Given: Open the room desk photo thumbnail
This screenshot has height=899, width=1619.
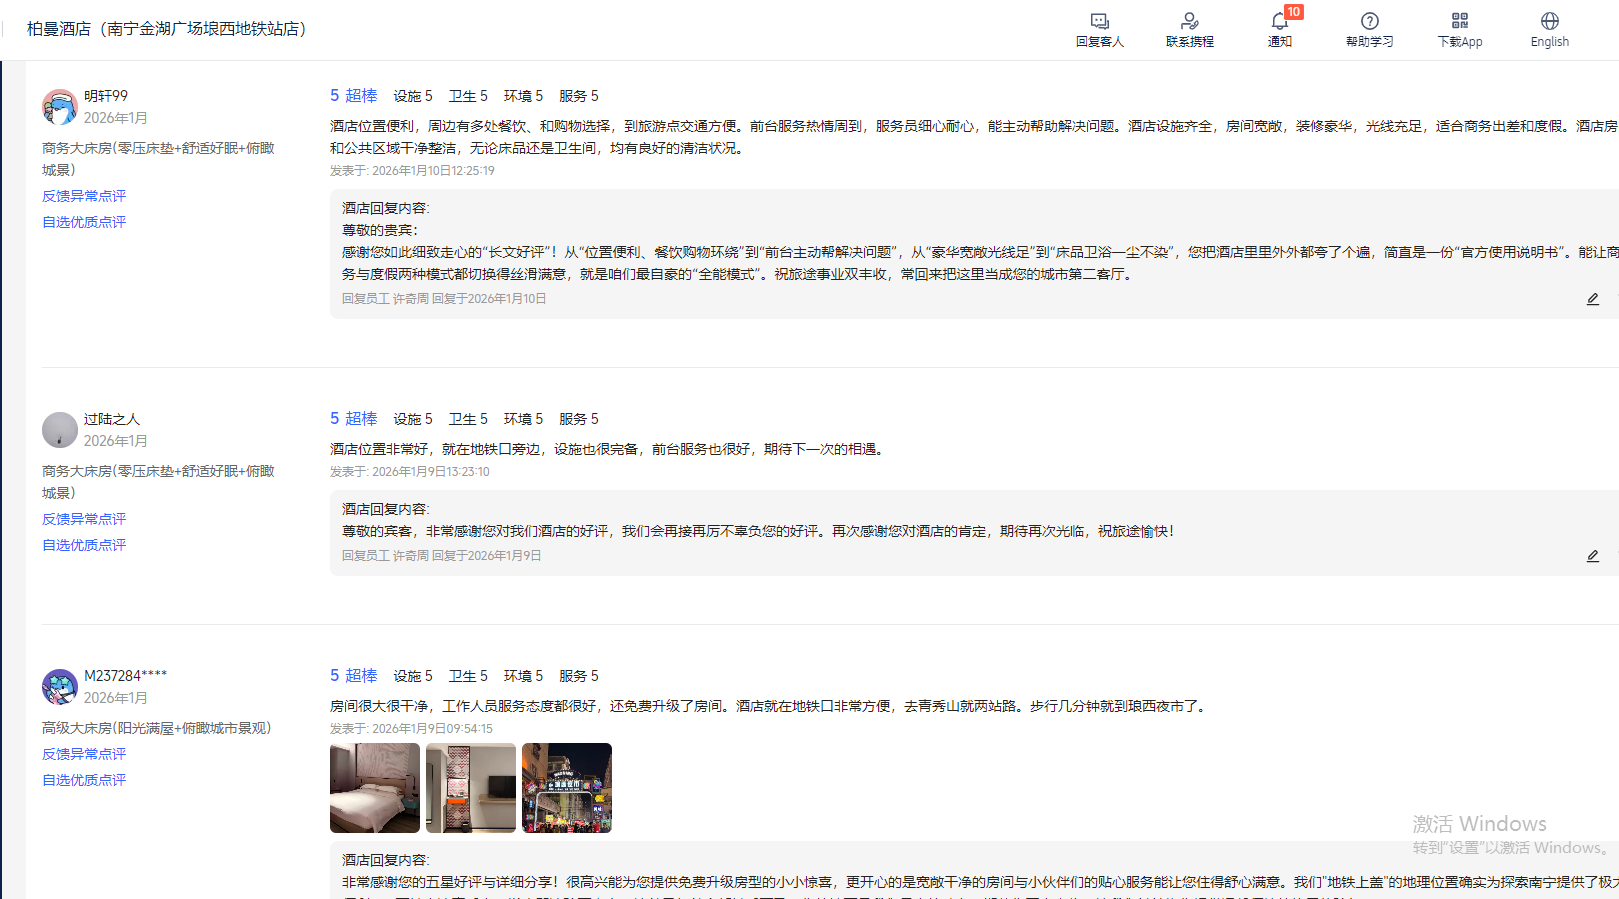Looking at the screenshot, I should (x=471, y=788).
